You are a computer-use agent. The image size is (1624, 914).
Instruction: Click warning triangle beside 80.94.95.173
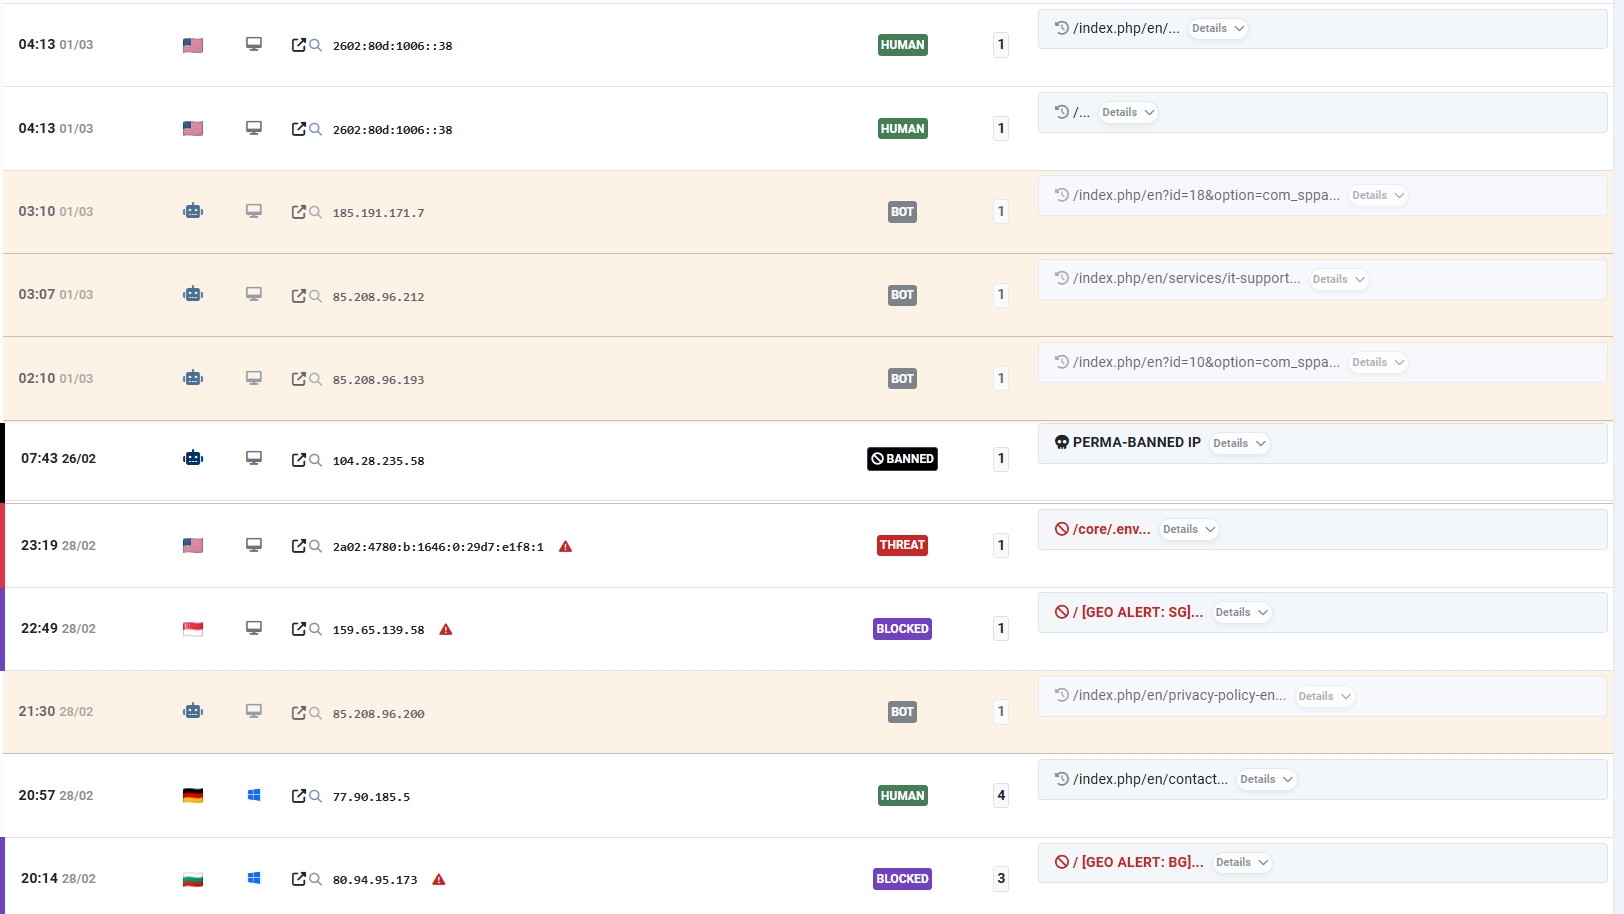tap(439, 880)
